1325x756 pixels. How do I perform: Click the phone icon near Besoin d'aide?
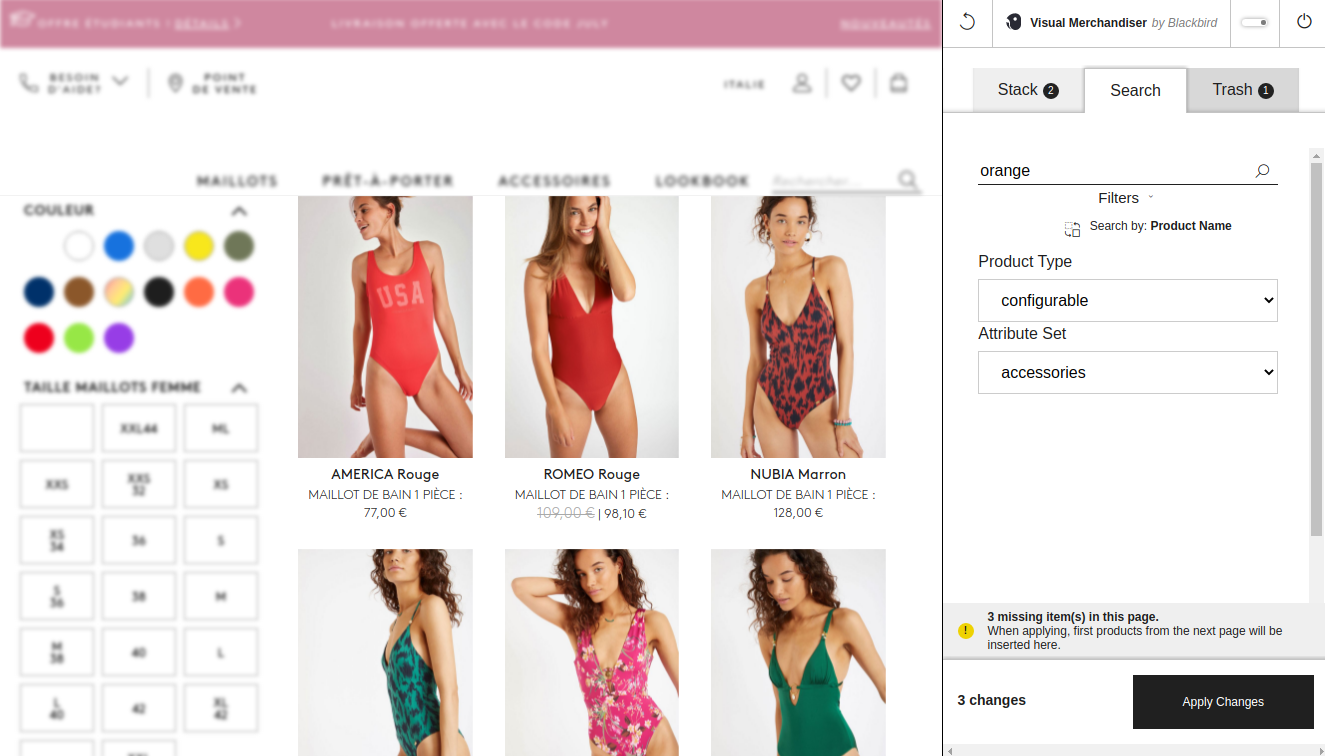click(x=29, y=83)
